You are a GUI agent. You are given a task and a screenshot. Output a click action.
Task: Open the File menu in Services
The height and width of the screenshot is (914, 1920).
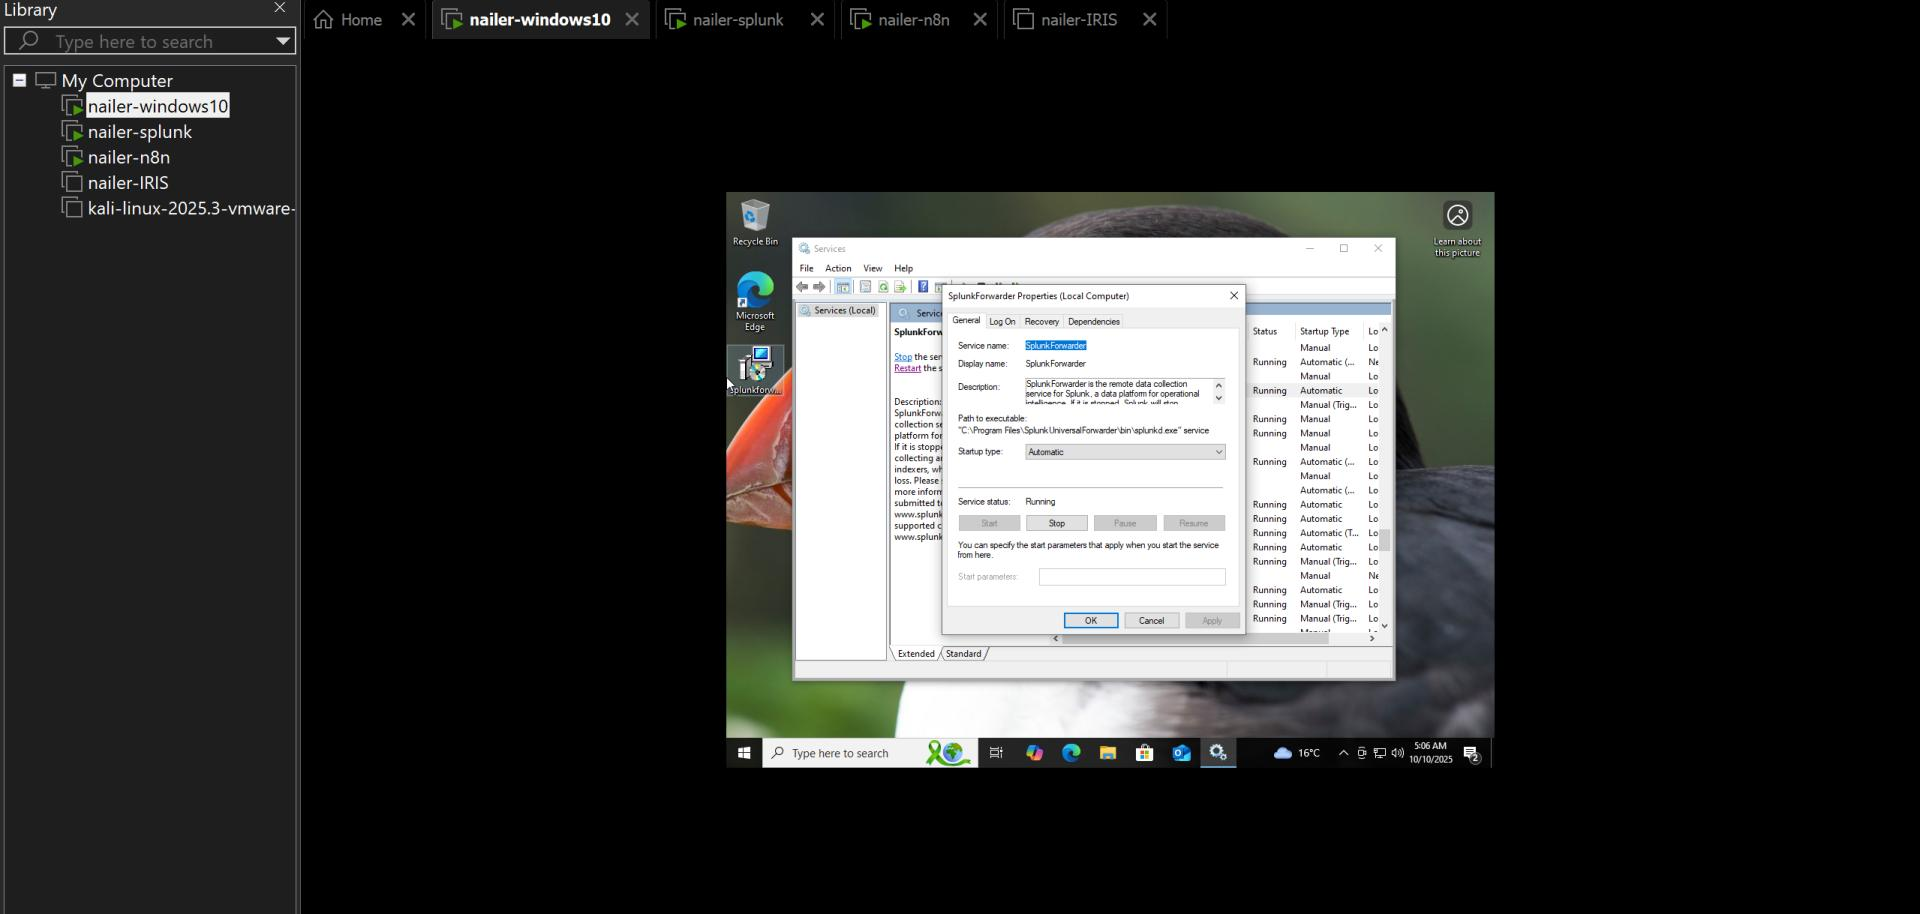click(x=807, y=268)
